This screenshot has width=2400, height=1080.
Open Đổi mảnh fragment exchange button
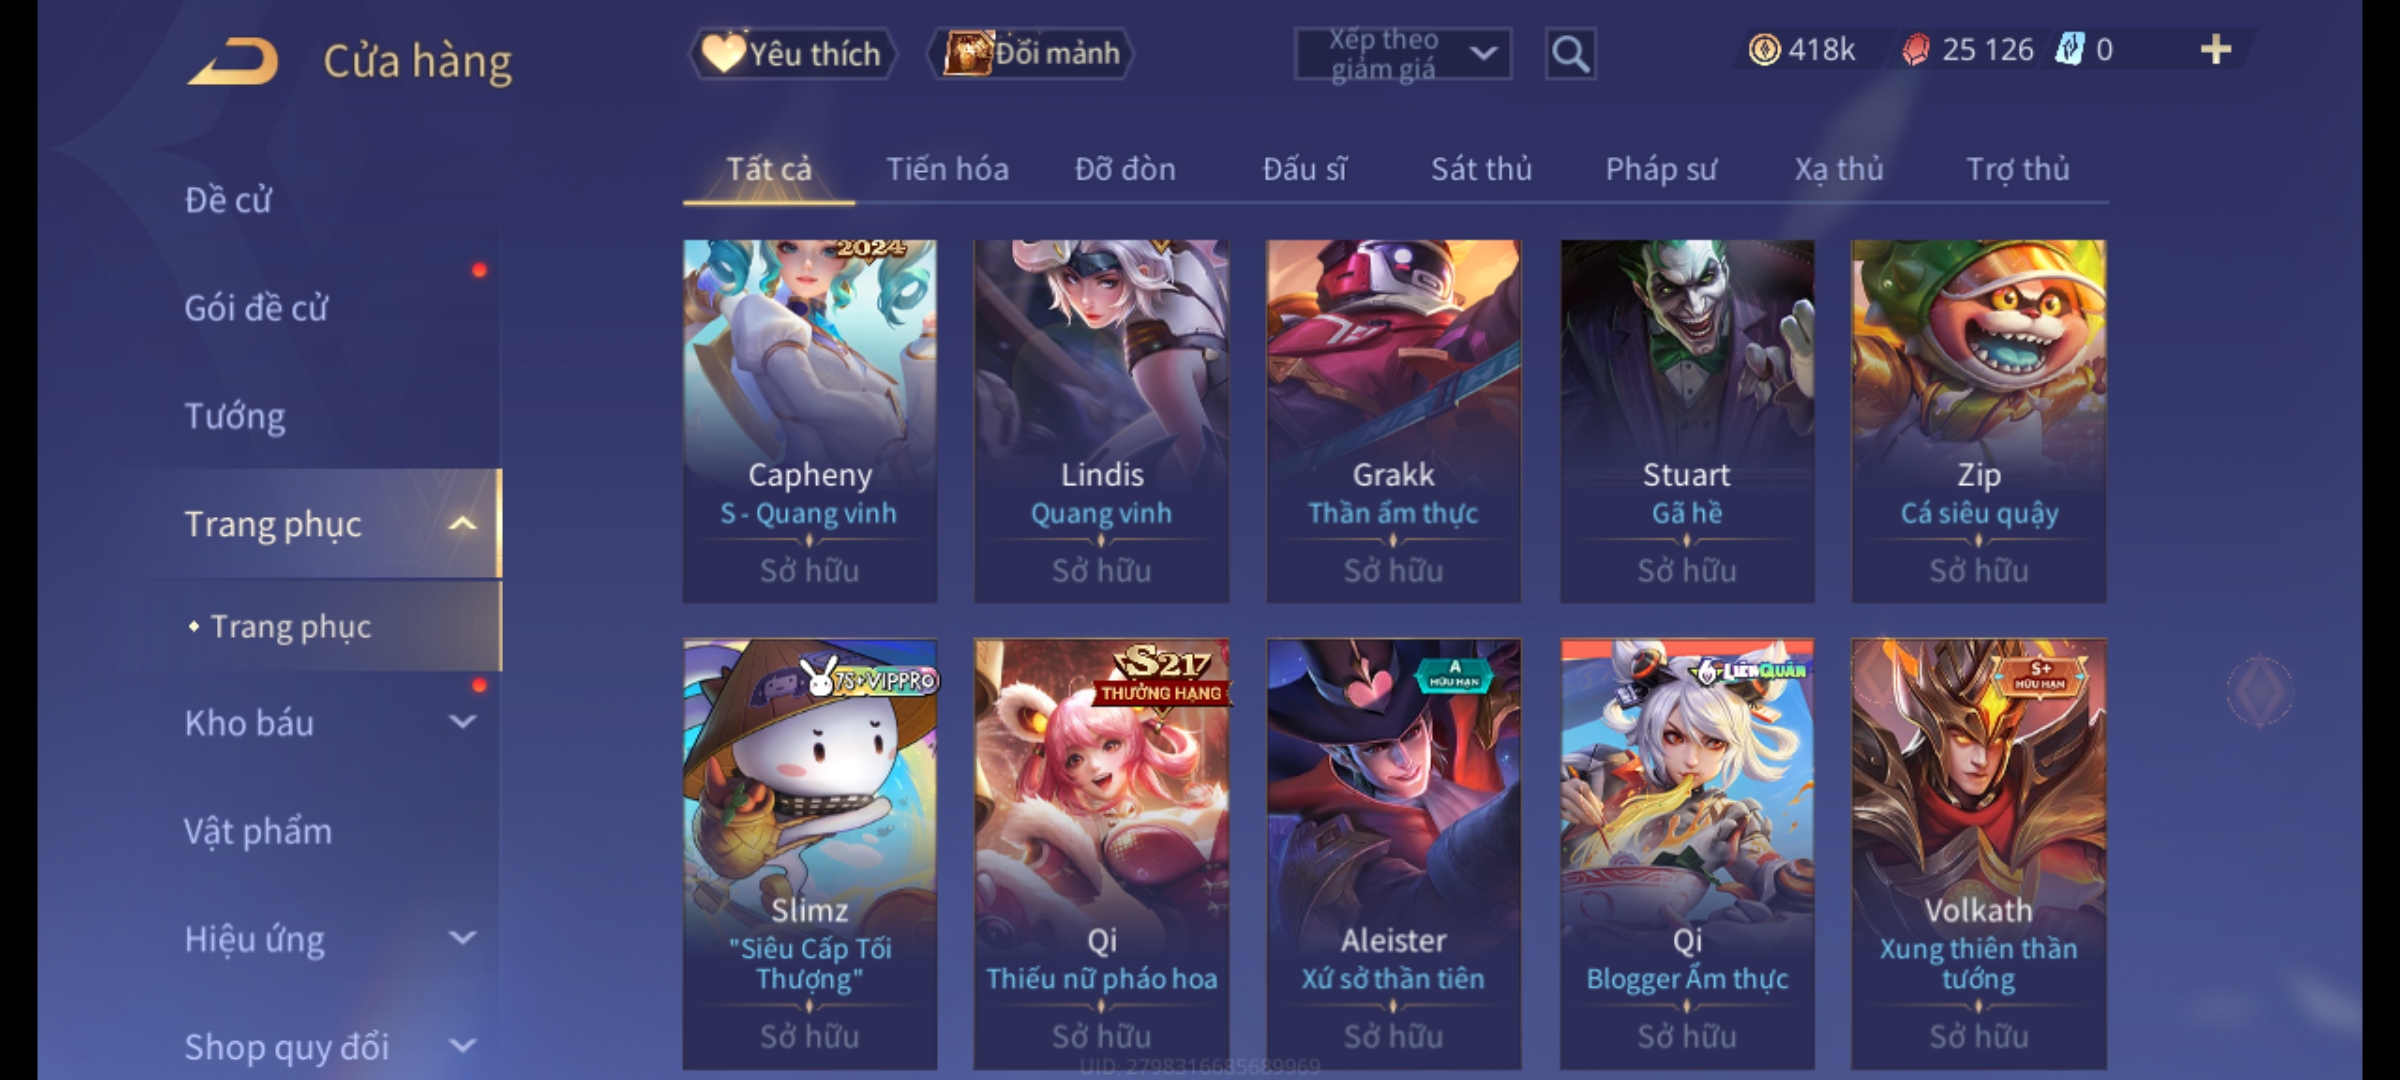pos(1031,54)
